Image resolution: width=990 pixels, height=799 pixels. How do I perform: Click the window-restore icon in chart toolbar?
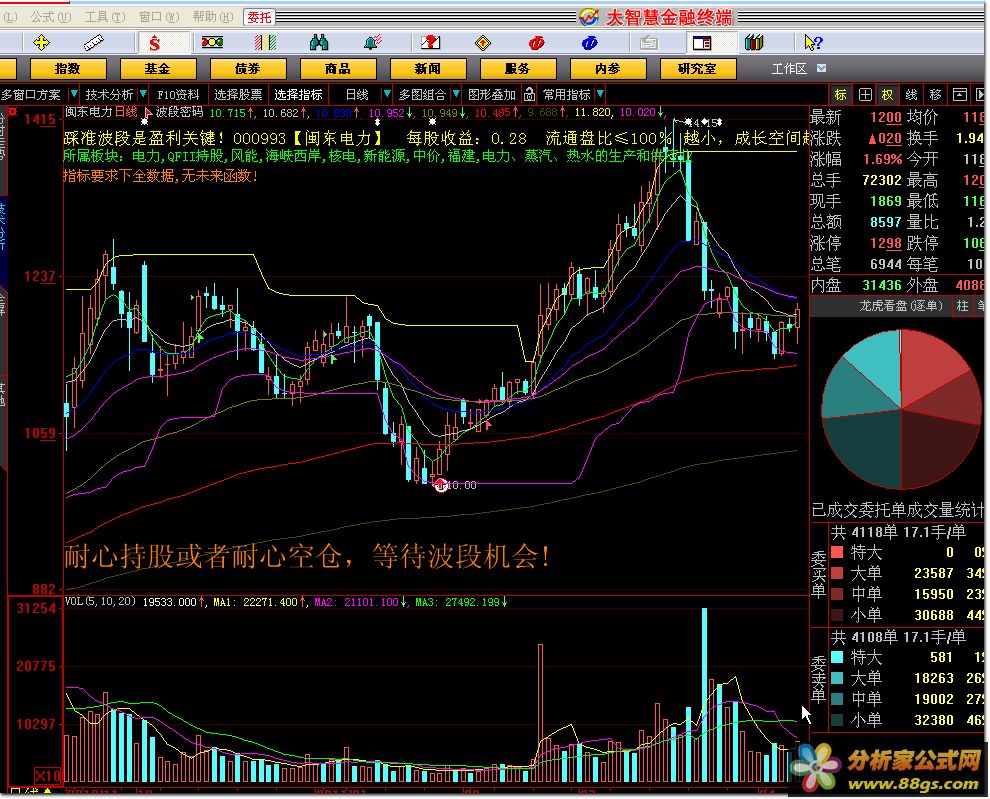960,95
